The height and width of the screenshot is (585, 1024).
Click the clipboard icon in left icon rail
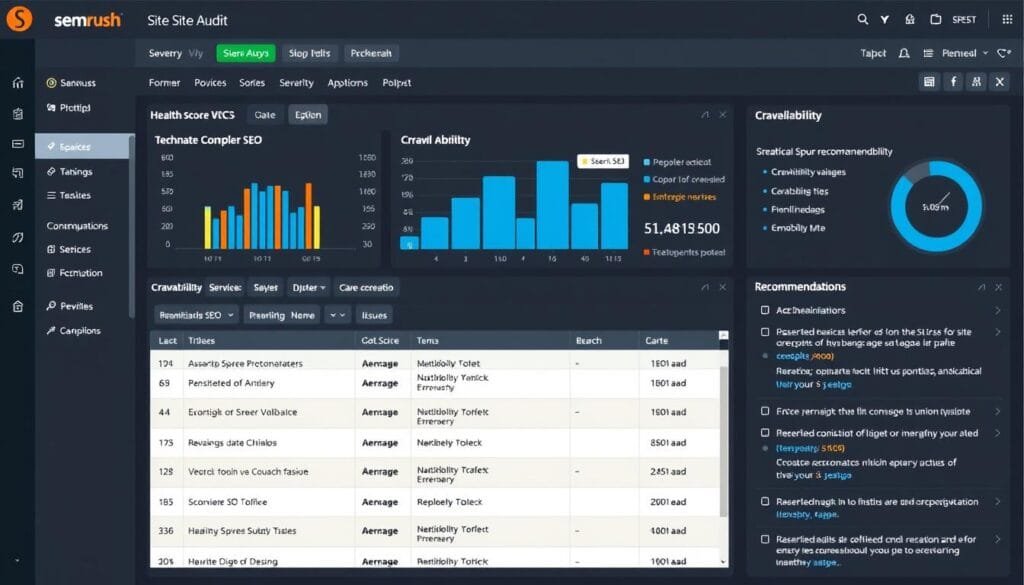[17, 114]
